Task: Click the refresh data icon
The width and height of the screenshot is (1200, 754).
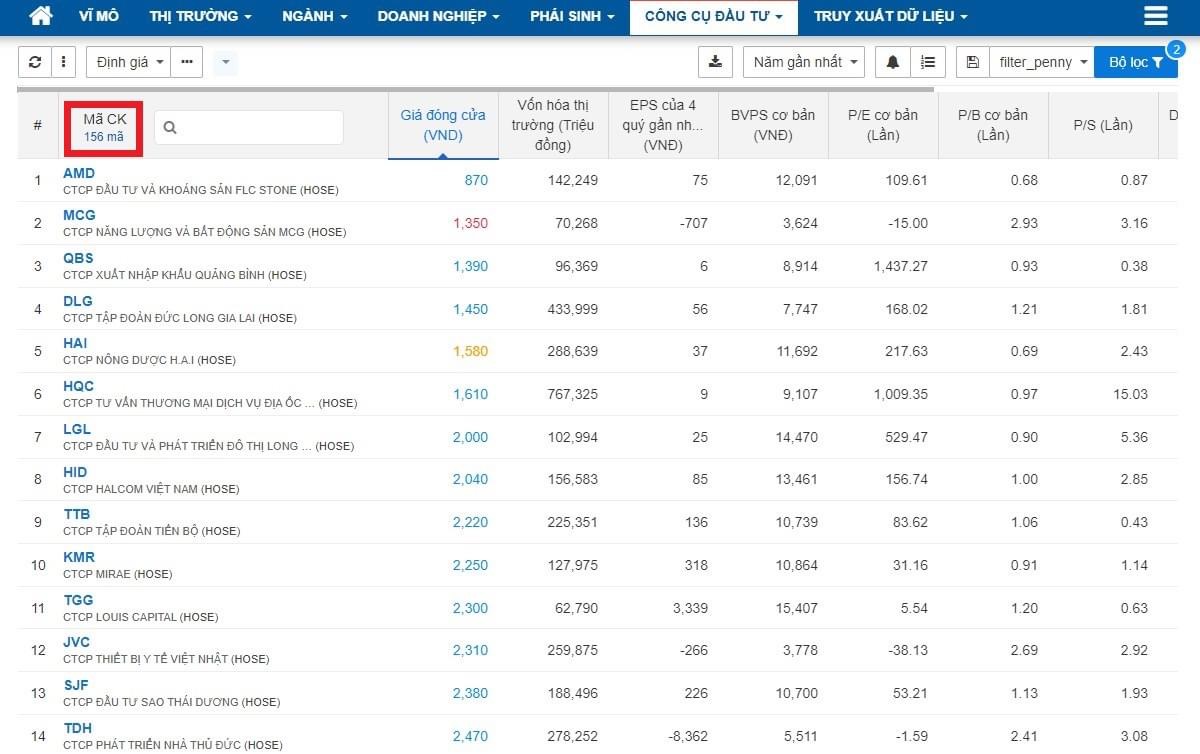Action: pyautogui.click(x=35, y=62)
